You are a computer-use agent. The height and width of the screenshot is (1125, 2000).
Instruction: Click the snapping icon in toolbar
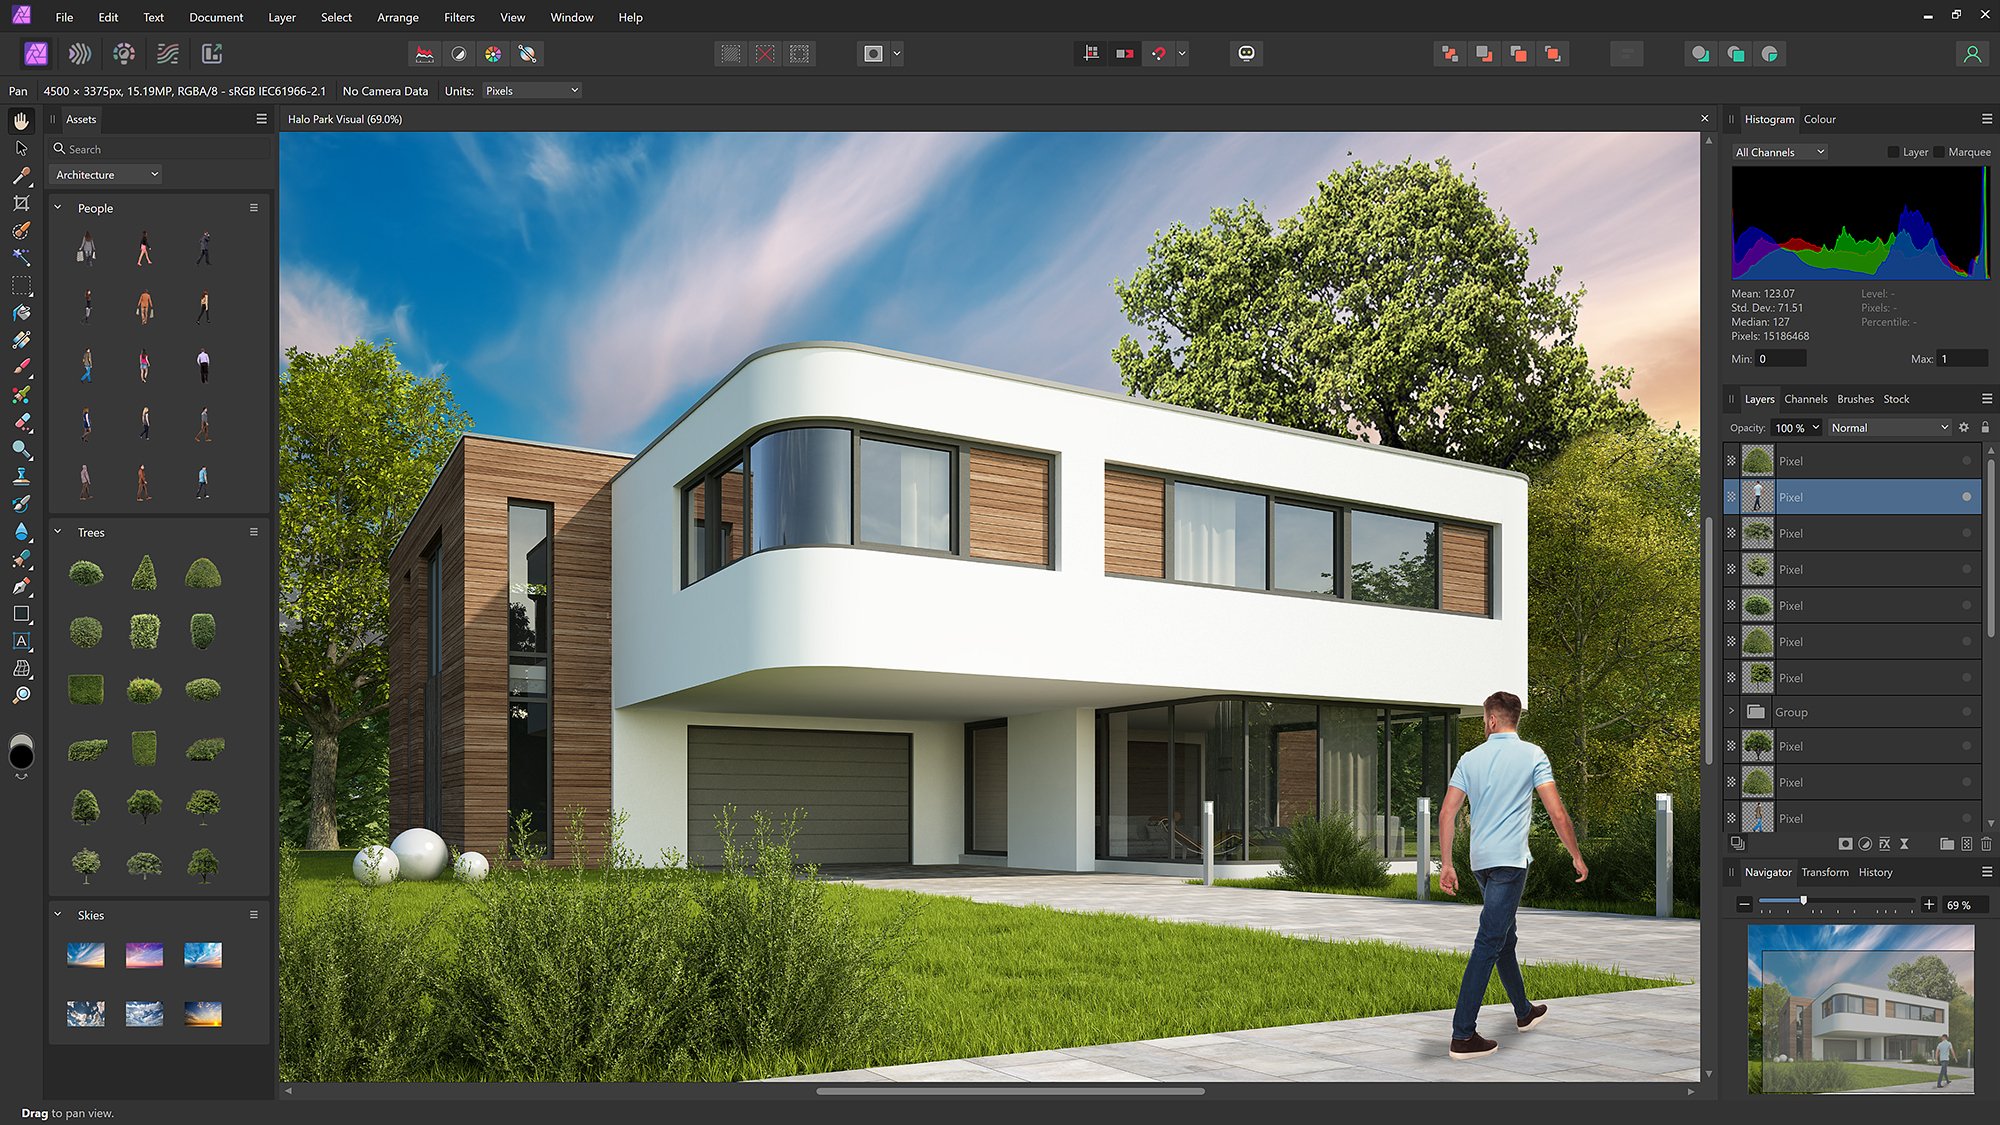[1158, 52]
